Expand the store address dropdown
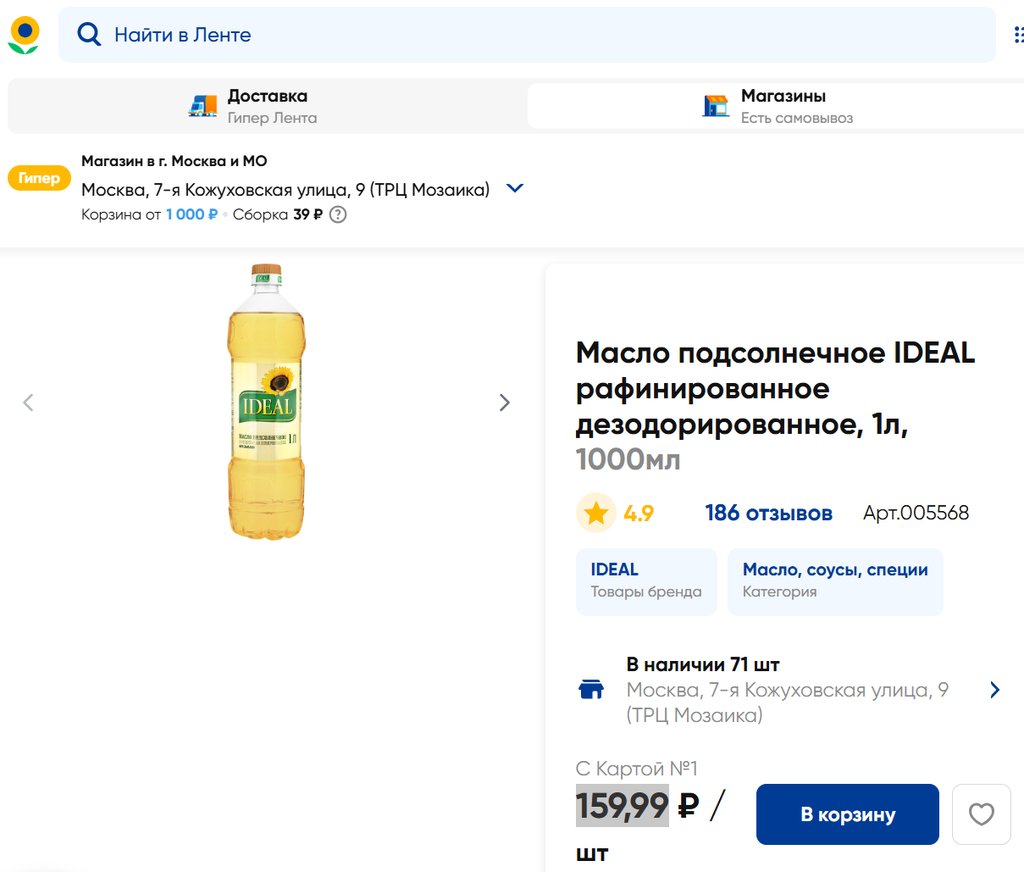Viewport: 1024px width, 872px height. [515, 188]
